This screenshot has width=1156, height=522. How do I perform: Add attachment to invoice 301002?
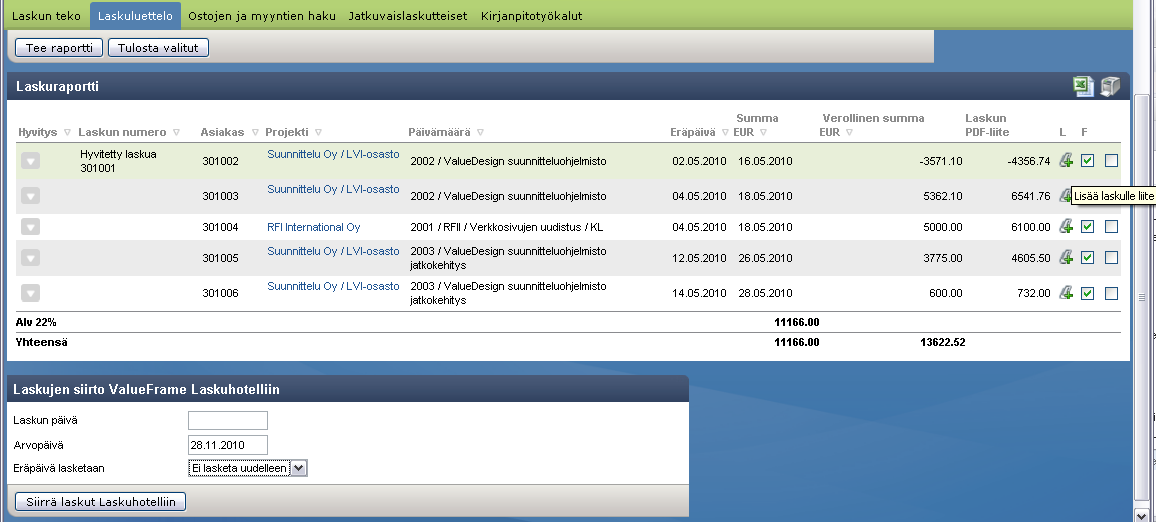1065,160
